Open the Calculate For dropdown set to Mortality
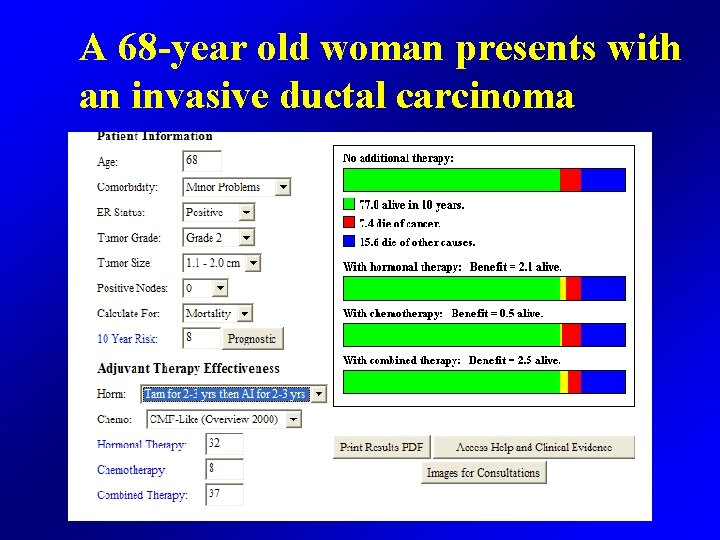 coord(218,313)
